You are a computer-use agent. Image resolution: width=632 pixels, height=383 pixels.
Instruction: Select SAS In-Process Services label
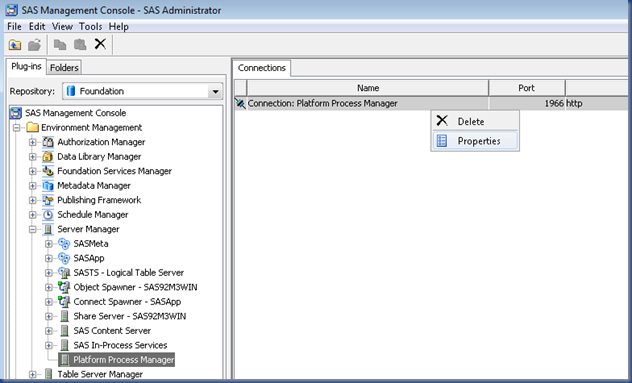click(x=120, y=345)
